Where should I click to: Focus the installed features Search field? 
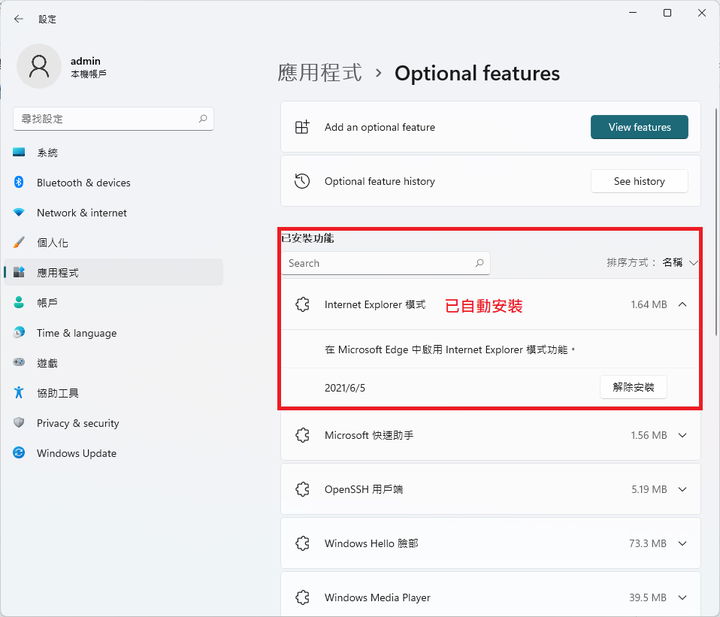(386, 263)
